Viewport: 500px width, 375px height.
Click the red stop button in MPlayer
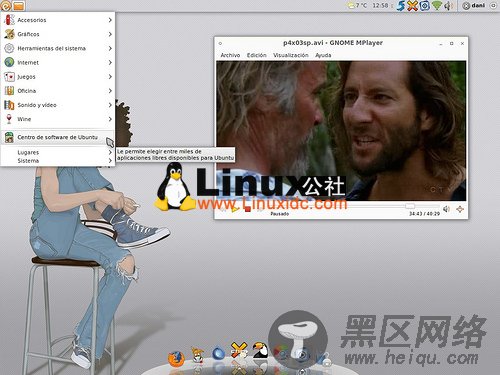(247, 209)
